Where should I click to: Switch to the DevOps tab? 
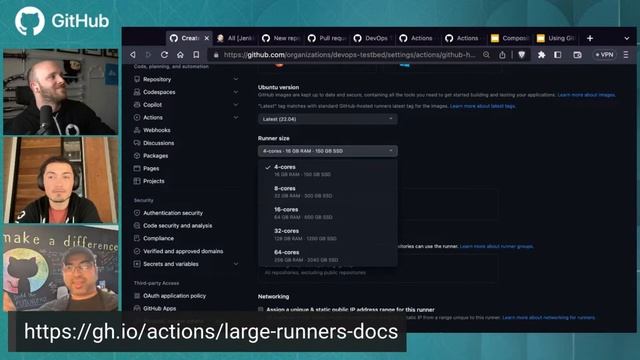tap(373, 38)
